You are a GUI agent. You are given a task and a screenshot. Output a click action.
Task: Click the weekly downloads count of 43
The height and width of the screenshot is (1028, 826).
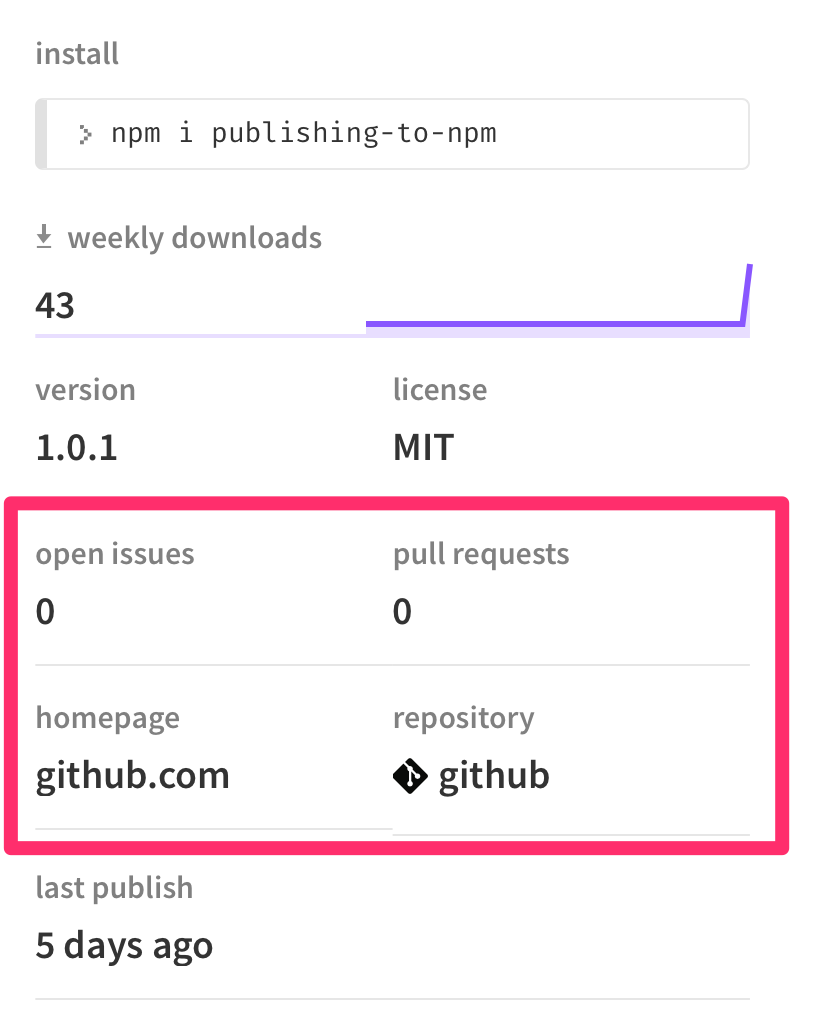point(55,305)
